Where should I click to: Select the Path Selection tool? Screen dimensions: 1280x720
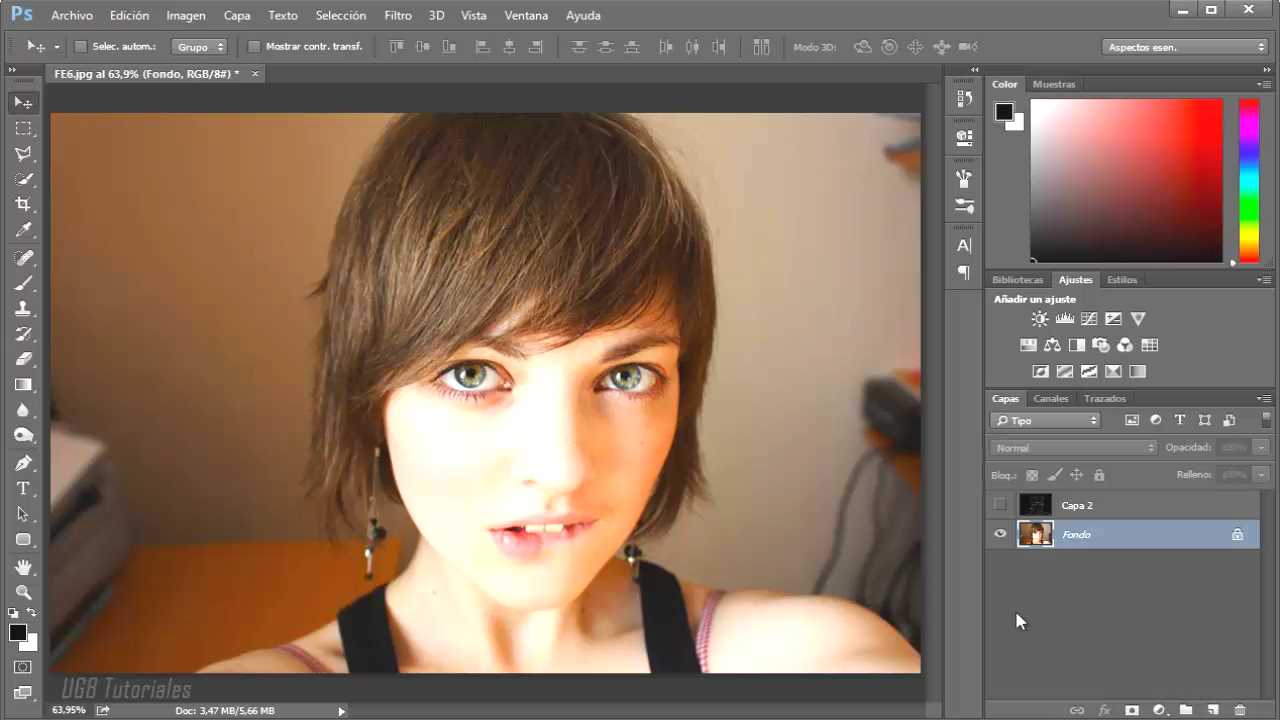click(x=23, y=514)
